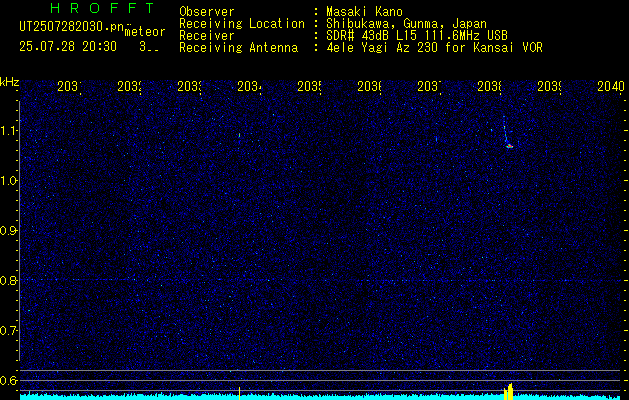Viewport: 629px width, 400px height.
Task: Click the bright red meteor echo near 2038
Action: [x=509, y=146]
